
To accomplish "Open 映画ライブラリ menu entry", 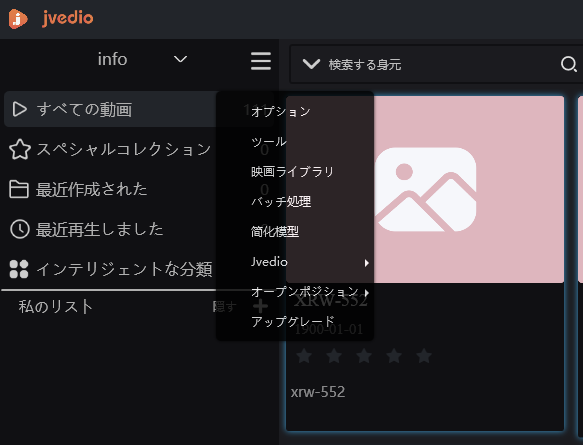I will [x=295, y=172].
